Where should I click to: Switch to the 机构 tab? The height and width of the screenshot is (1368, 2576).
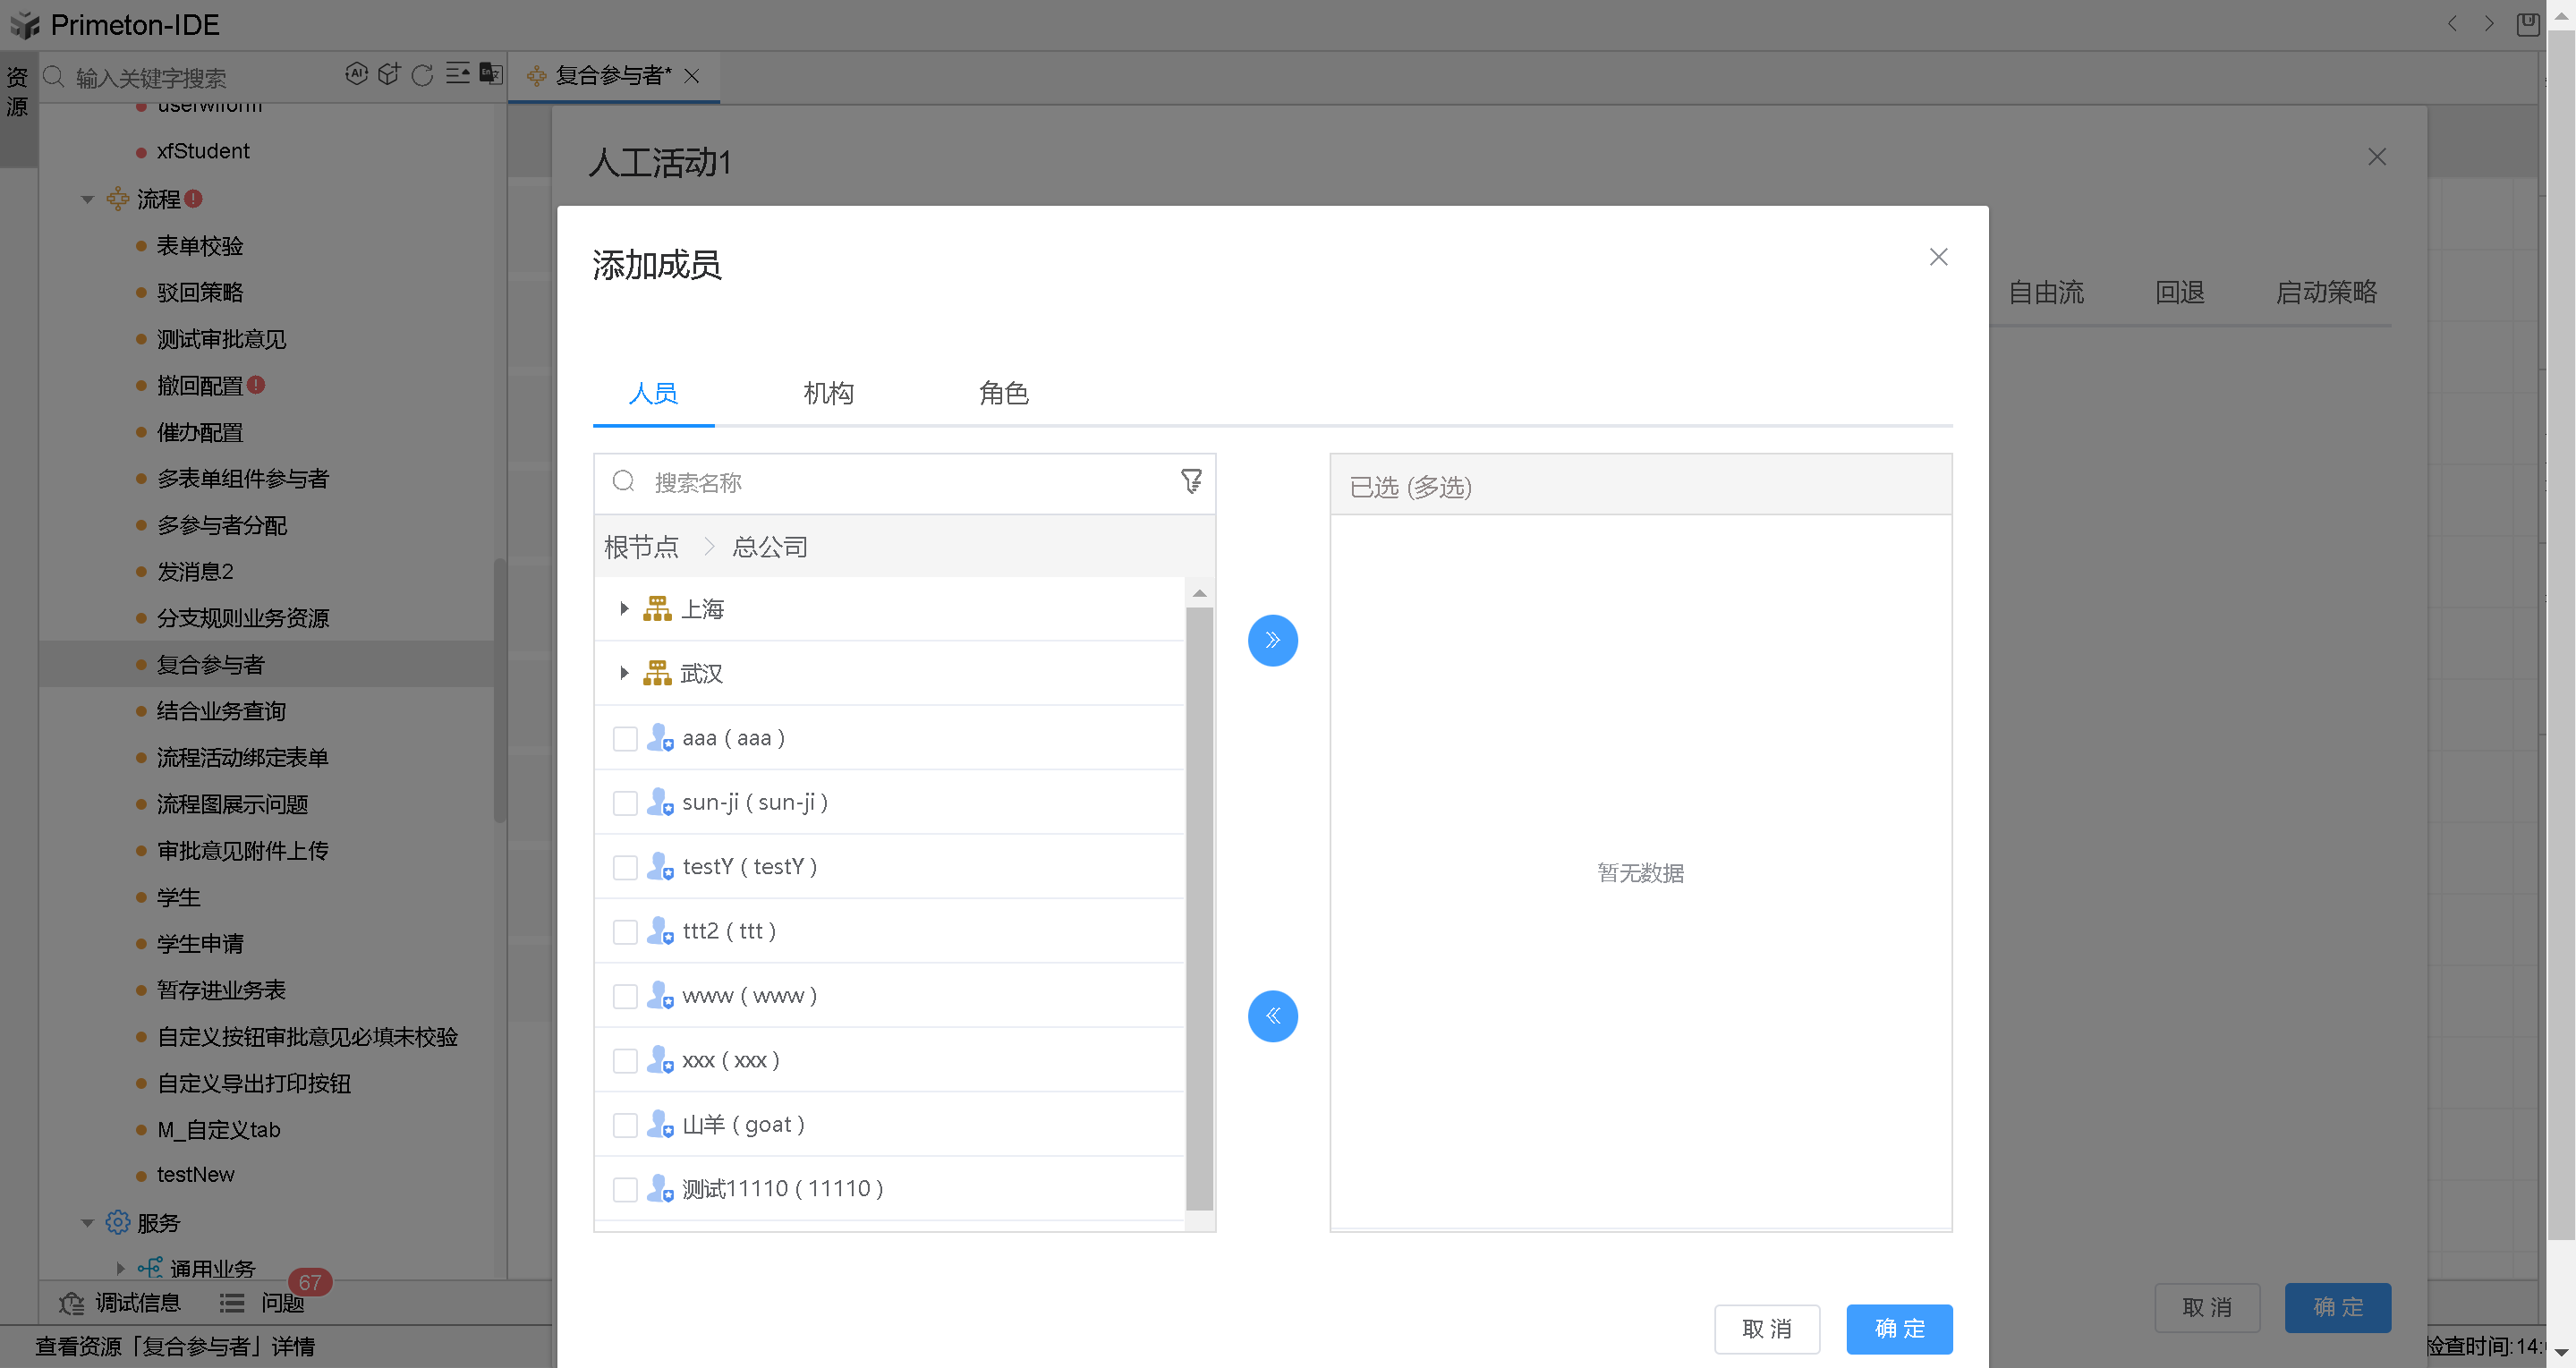tap(828, 393)
